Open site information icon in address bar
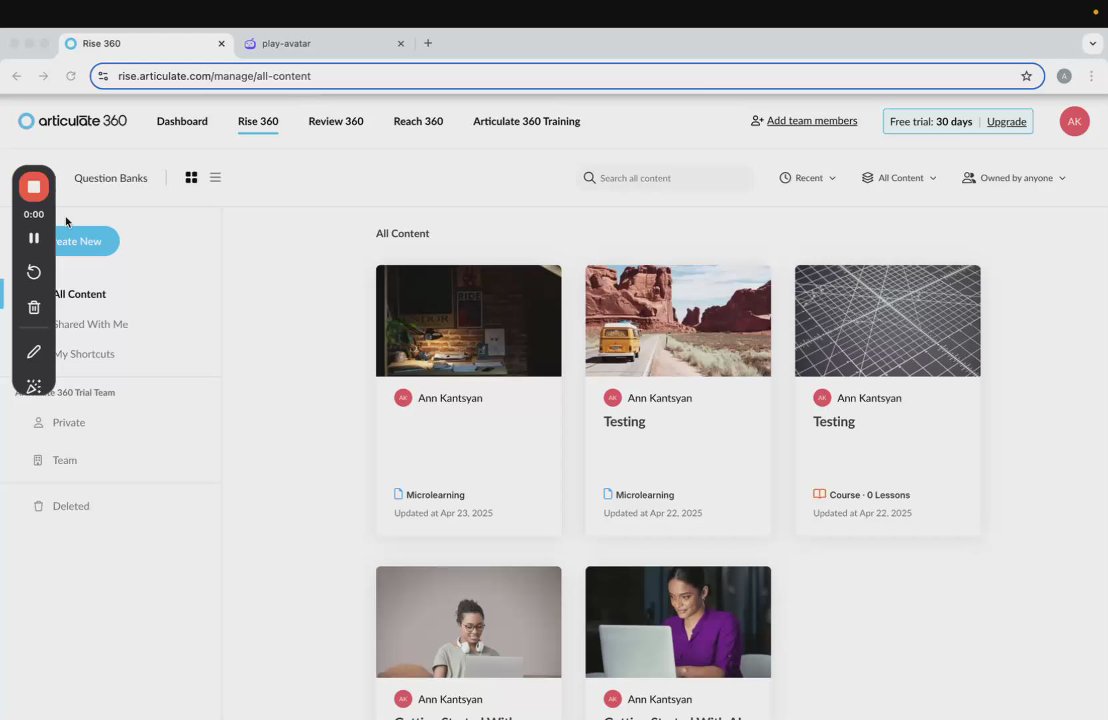This screenshot has height=720, width=1108. [103, 76]
